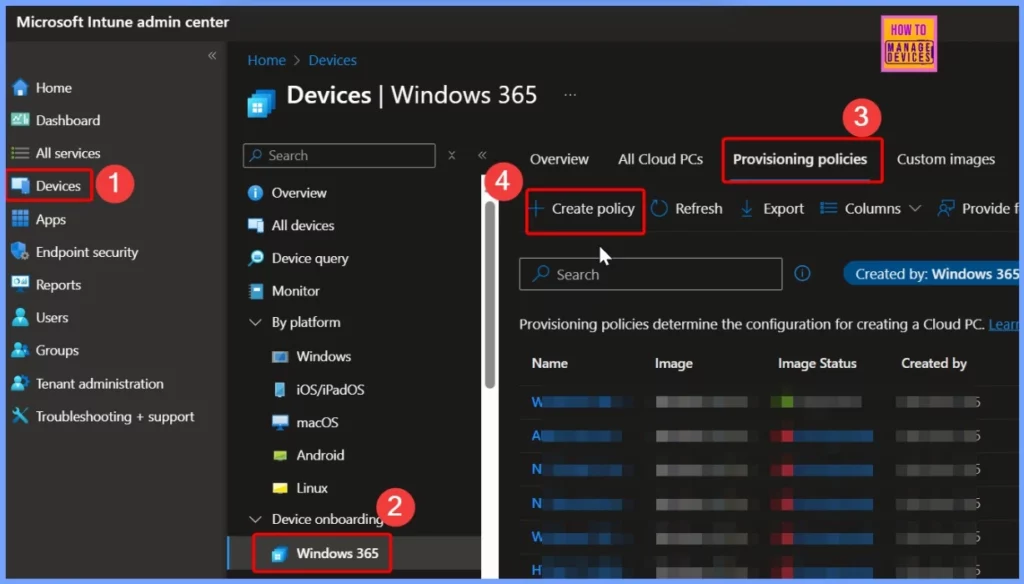Select the Devices icon in sidebar

pos(20,186)
